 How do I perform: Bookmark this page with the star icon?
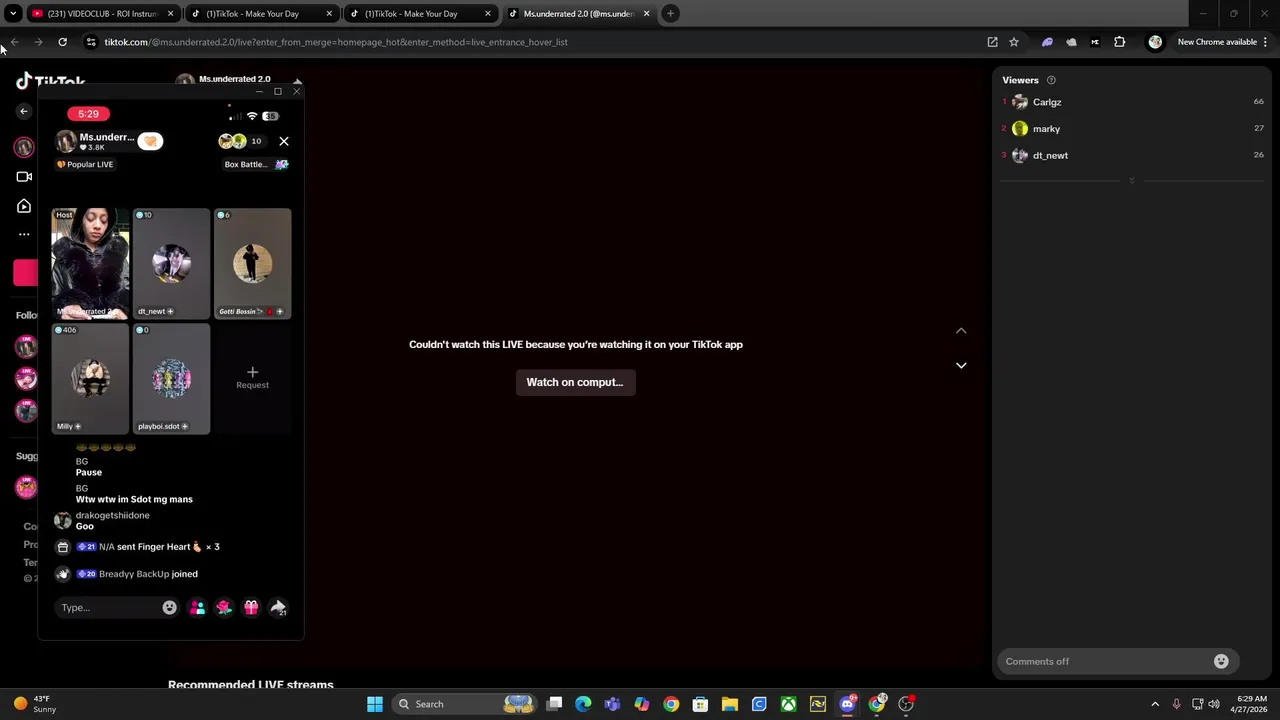pyautogui.click(x=1014, y=42)
